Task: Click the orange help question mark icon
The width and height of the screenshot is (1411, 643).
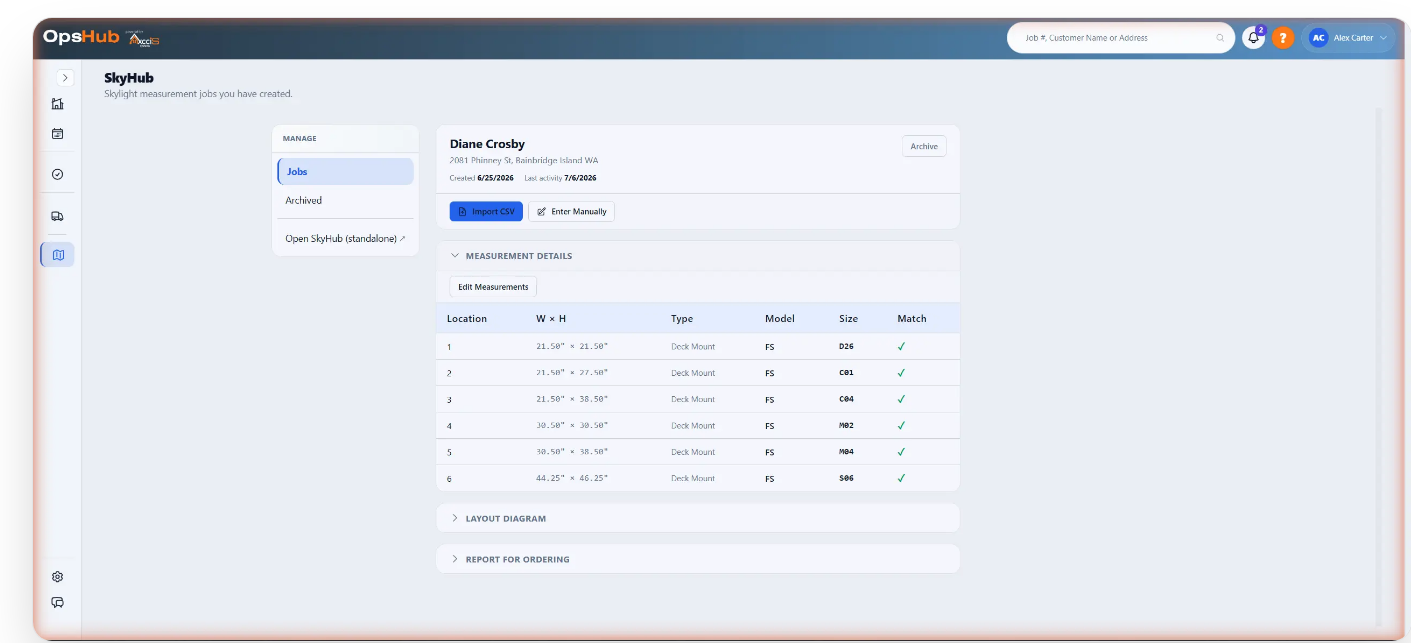Action: (x=1283, y=38)
